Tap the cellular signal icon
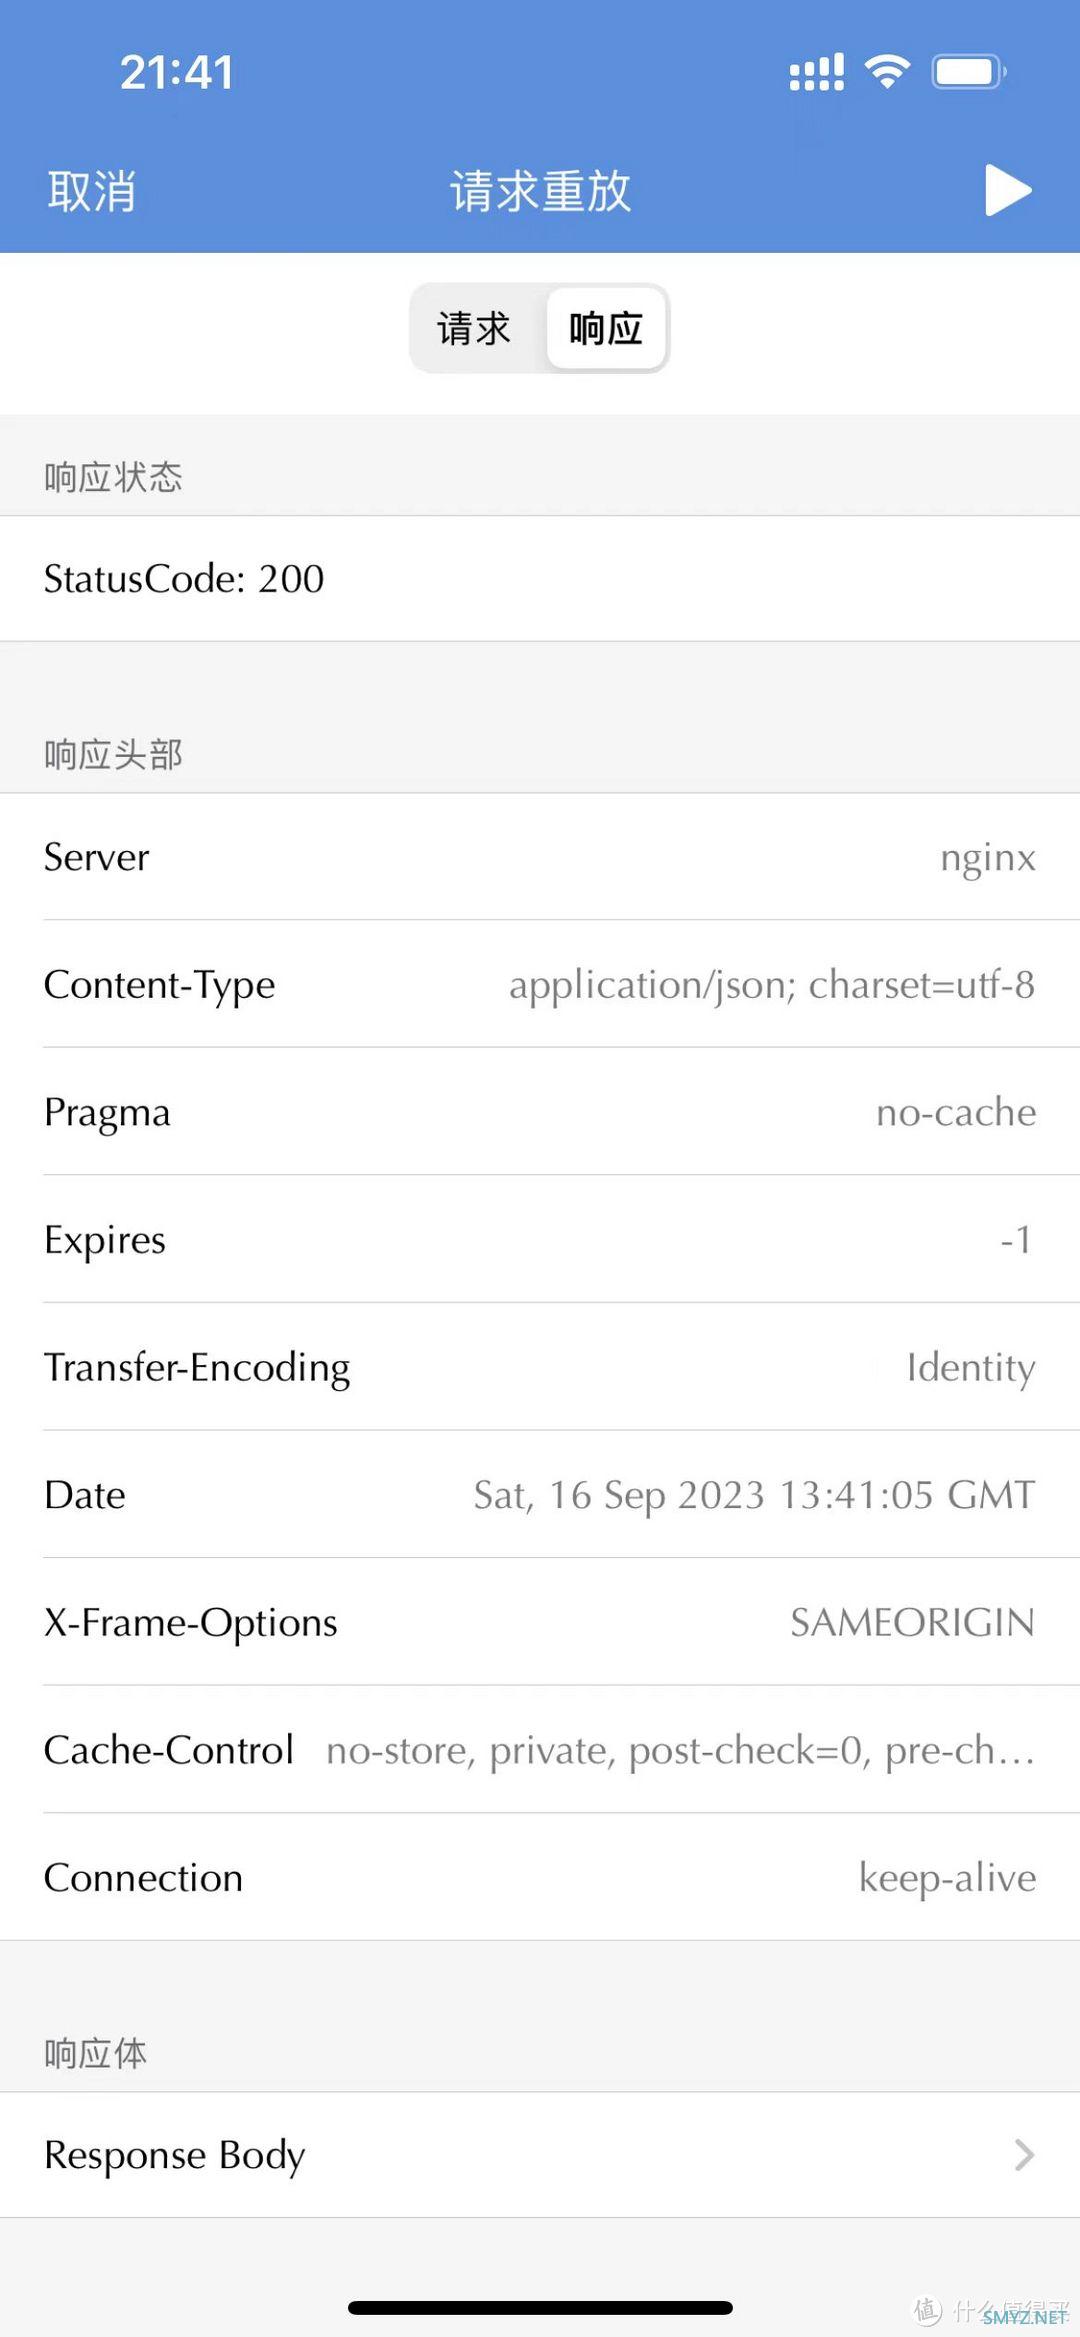 click(x=817, y=72)
